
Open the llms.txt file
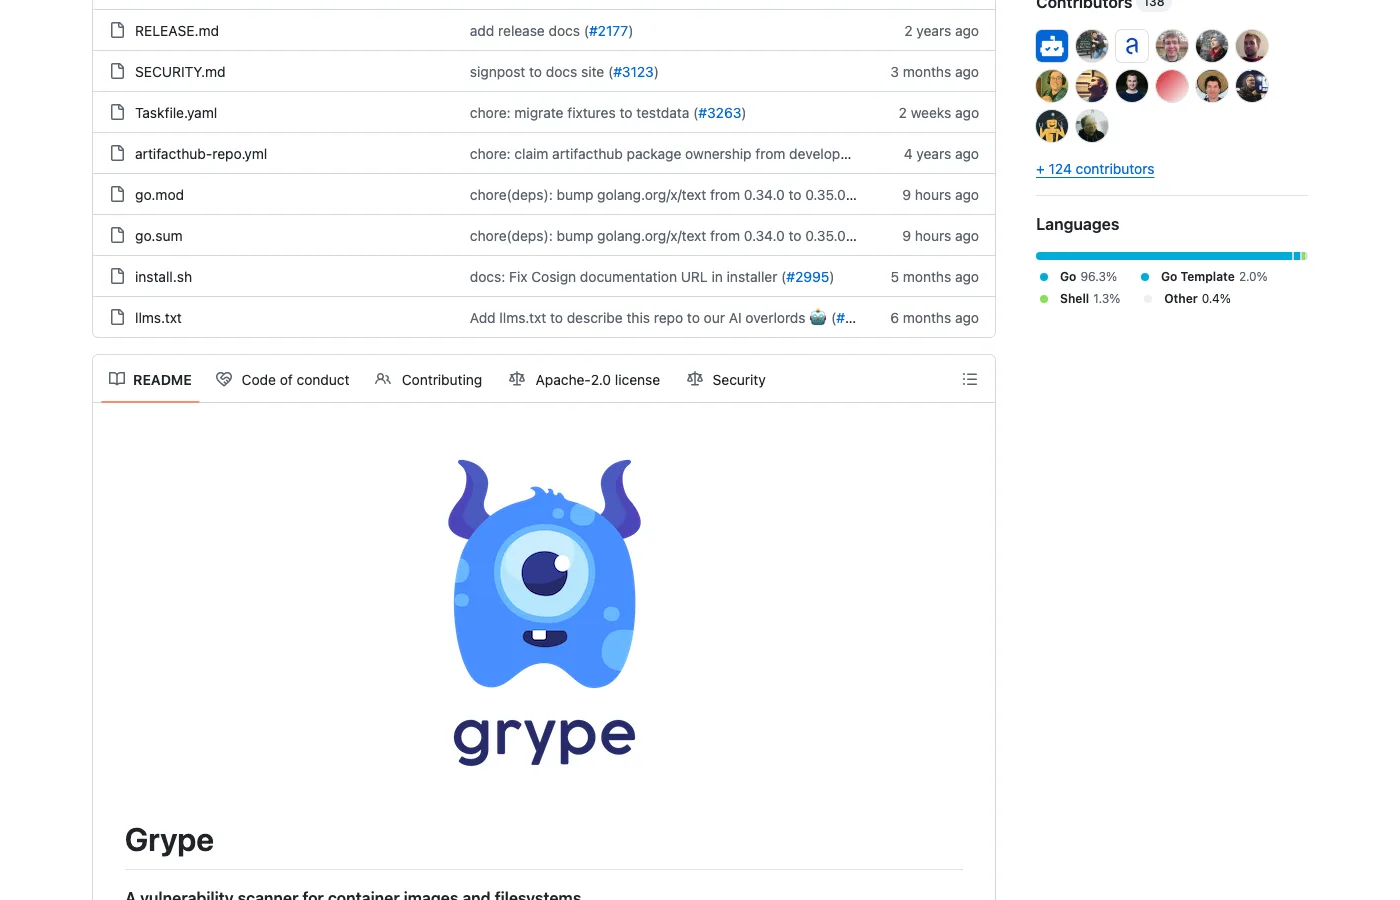(x=158, y=317)
